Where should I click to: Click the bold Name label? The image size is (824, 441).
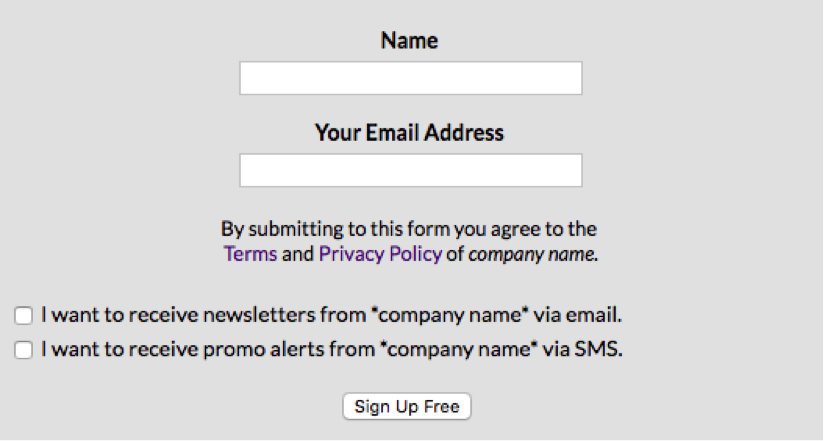409,40
